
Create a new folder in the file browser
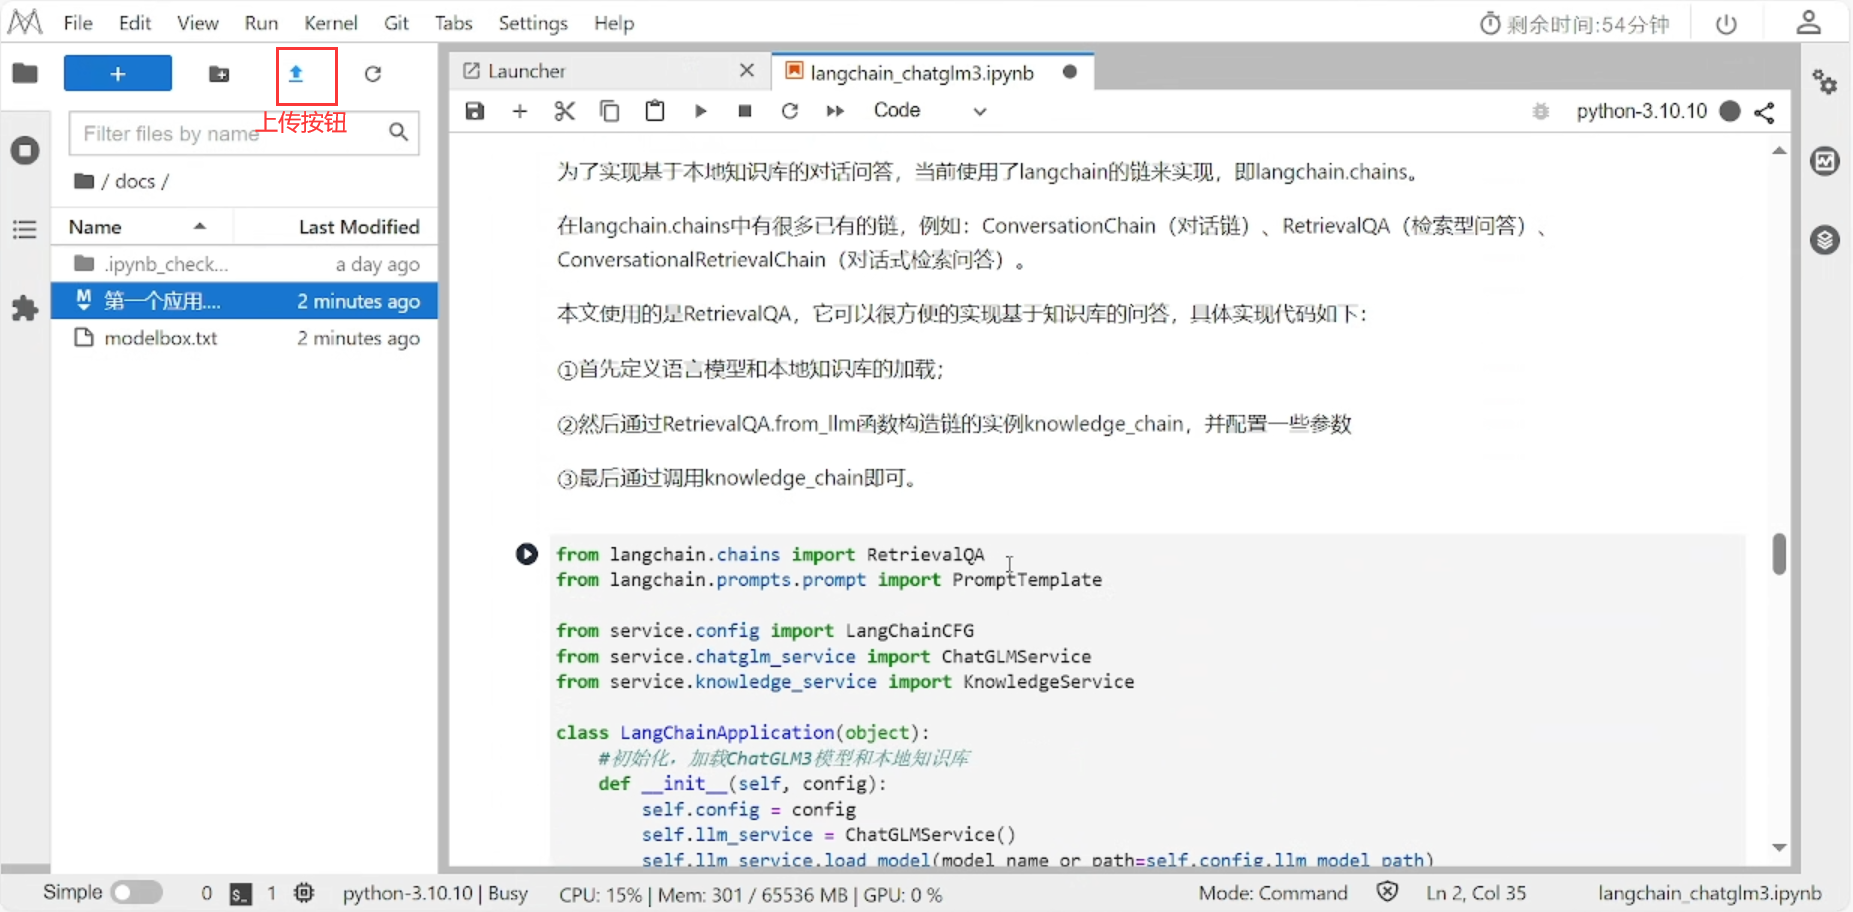[x=219, y=73]
